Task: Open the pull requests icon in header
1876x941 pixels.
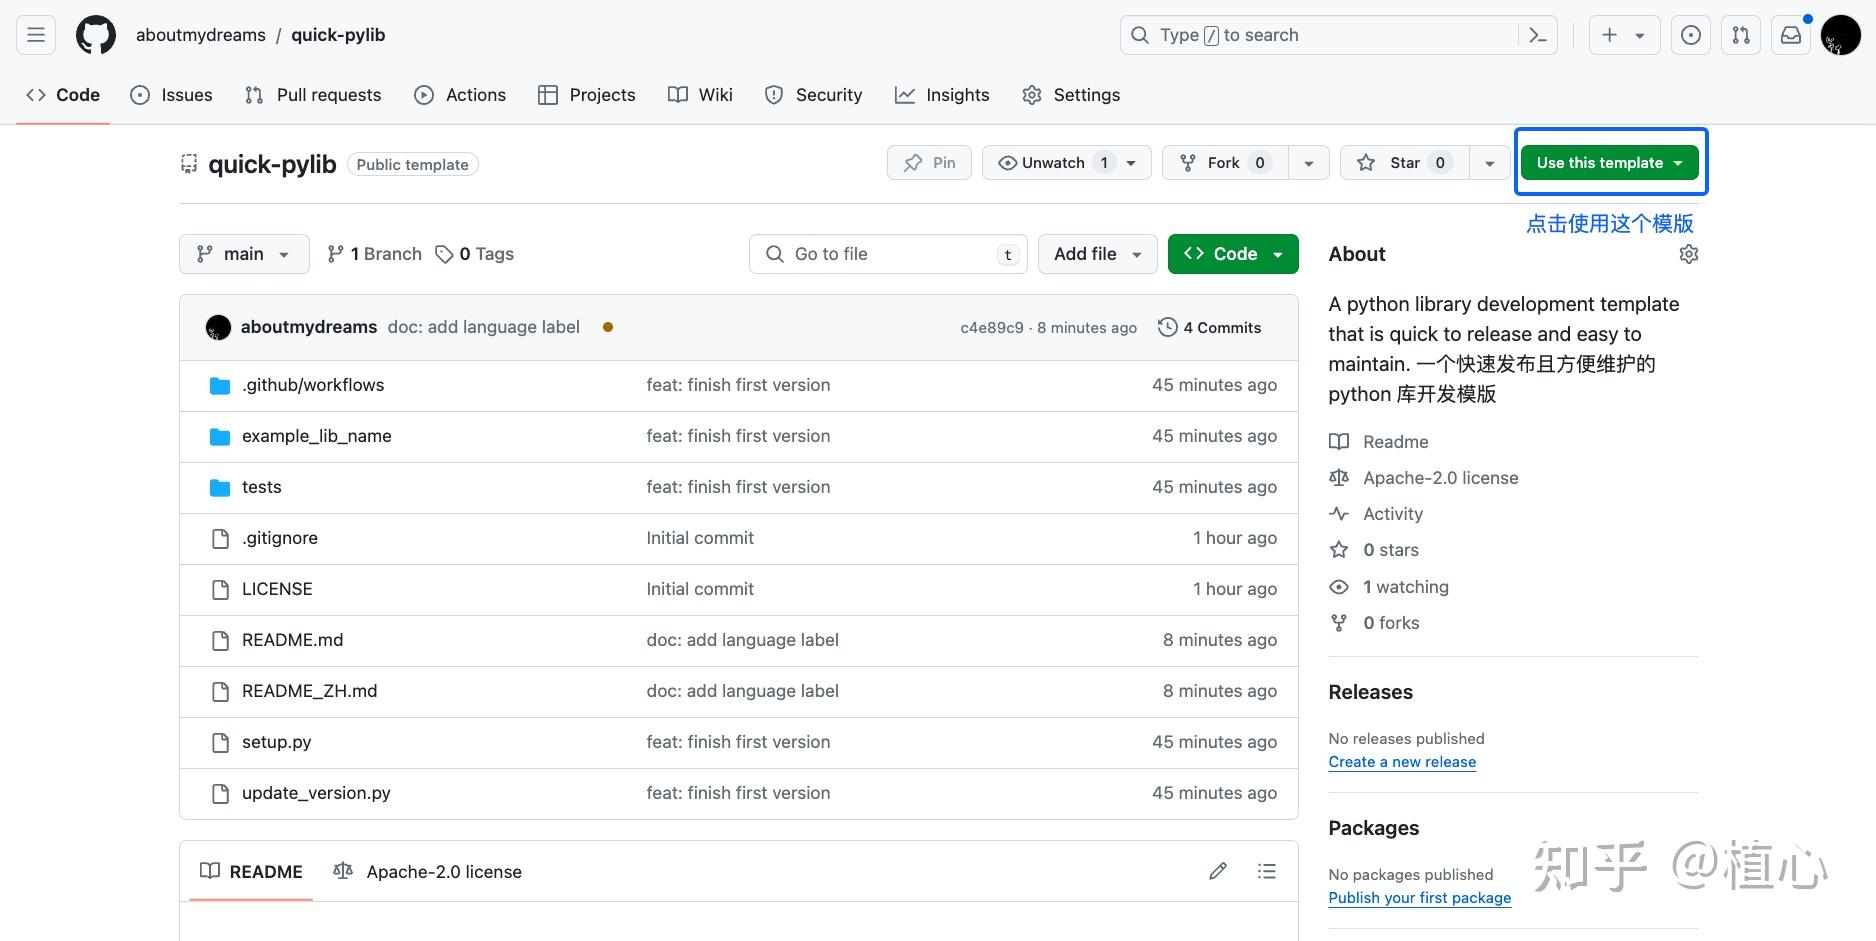Action: [1741, 35]
